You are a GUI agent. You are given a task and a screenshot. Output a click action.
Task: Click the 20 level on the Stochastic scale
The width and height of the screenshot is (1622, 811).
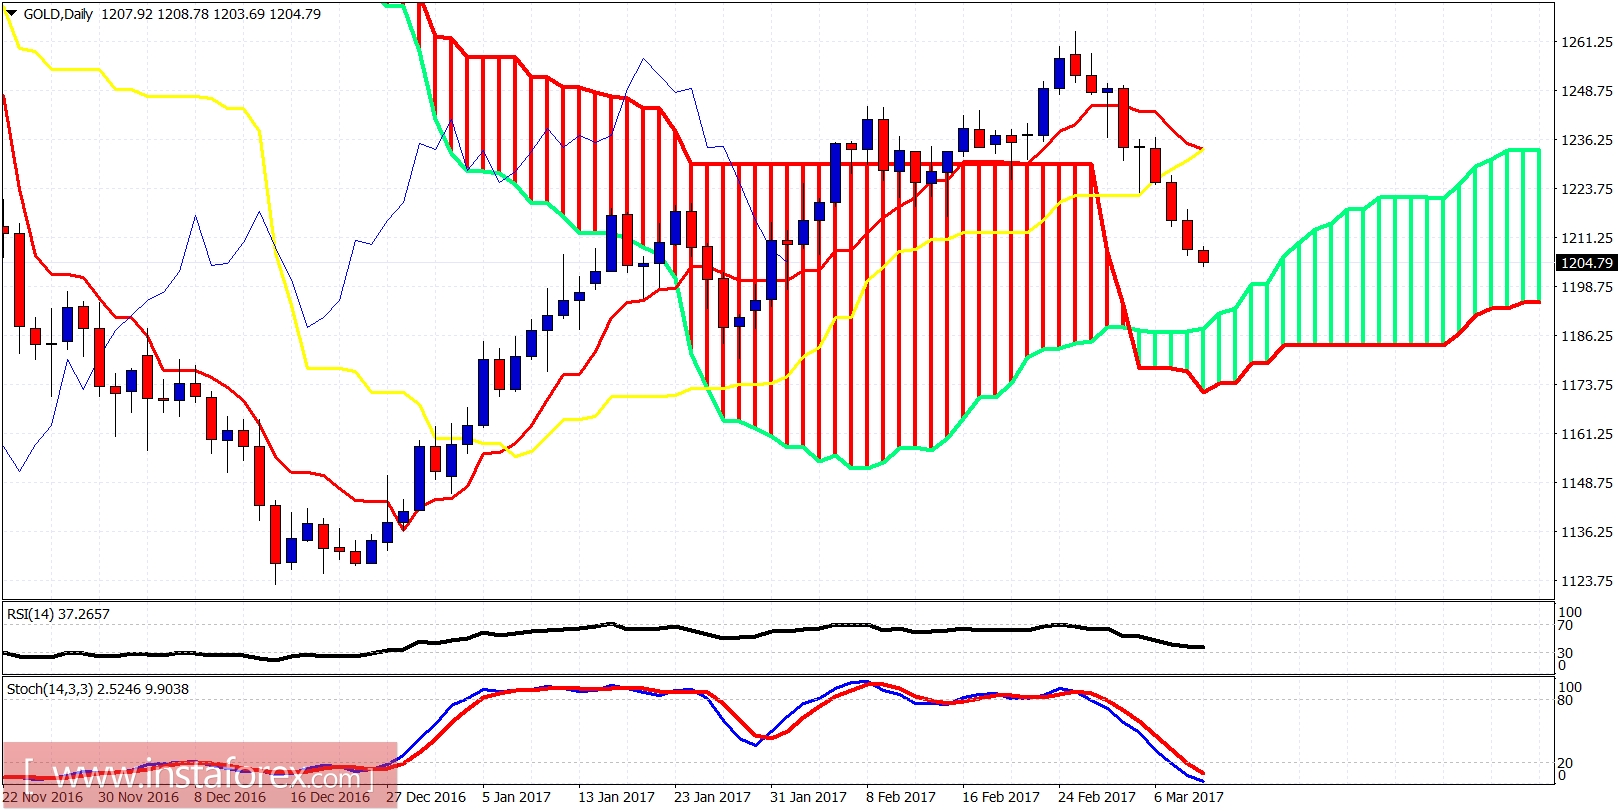coord(1565,763)
